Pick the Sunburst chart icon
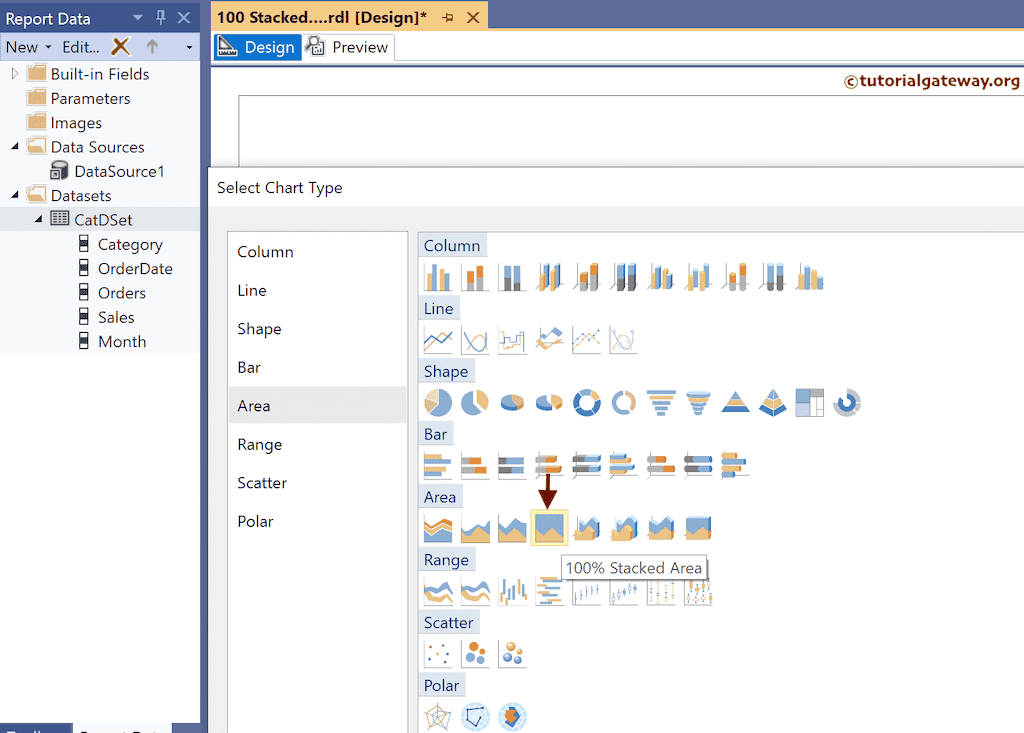 pyautogui.click(x=847, y=402)
